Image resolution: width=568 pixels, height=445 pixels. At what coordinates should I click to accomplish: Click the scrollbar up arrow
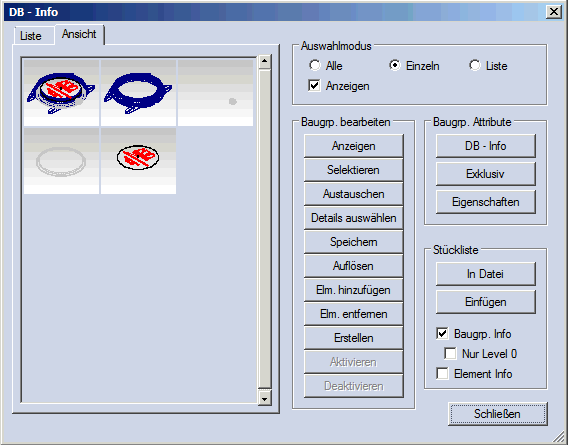[x=264, y=62]
